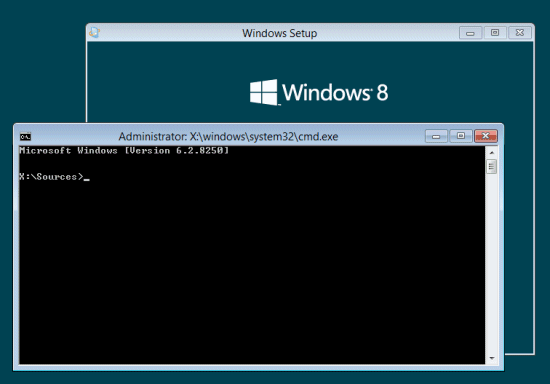Click the Windows 8 logo in Setup window

point(319,92)
